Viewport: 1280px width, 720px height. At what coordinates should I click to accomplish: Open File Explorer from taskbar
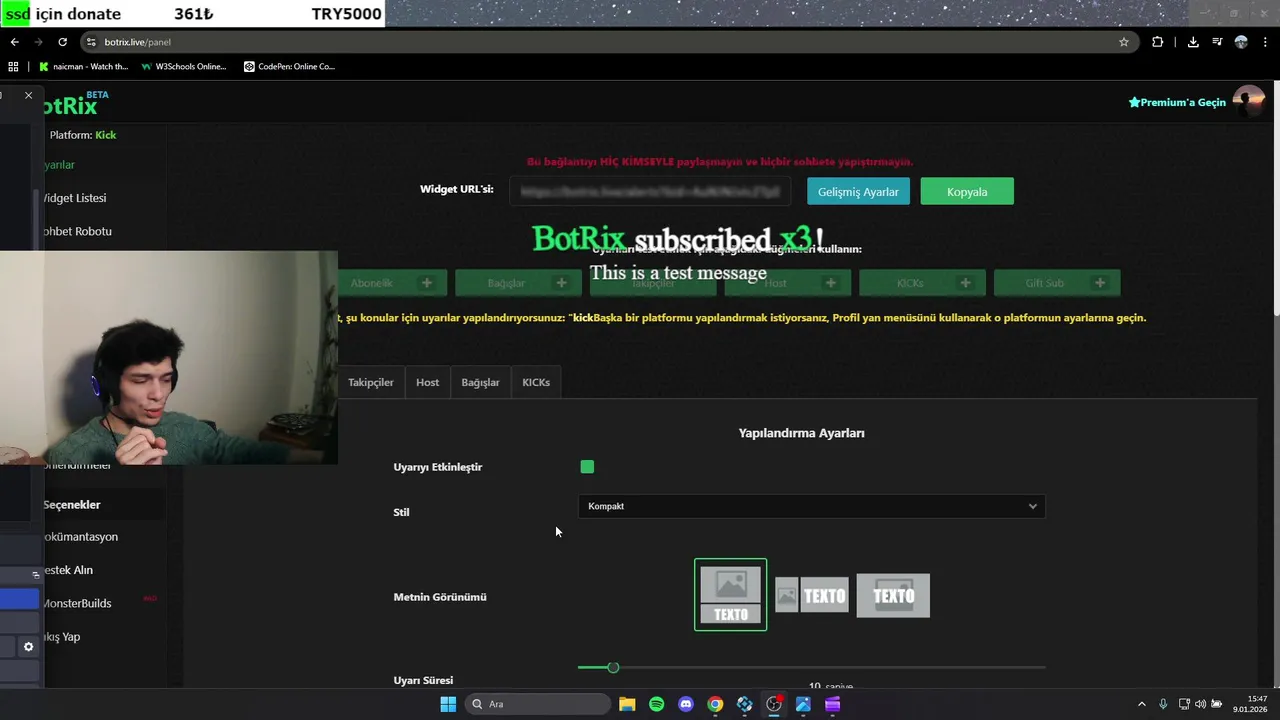tap(627, 704)
